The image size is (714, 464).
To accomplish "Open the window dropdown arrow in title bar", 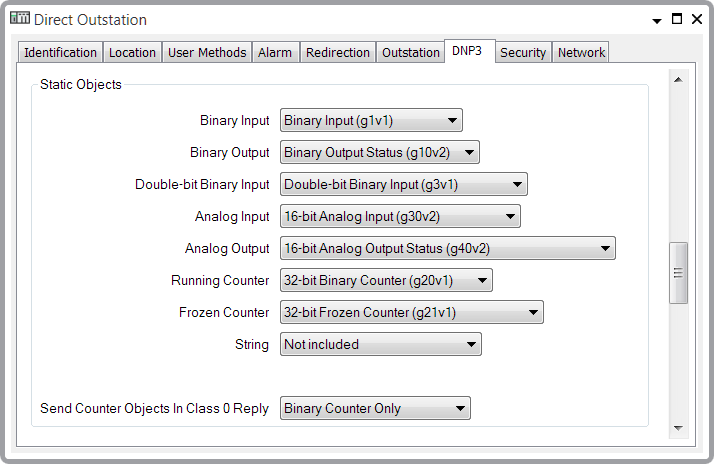I will click(x=656, y=20).
